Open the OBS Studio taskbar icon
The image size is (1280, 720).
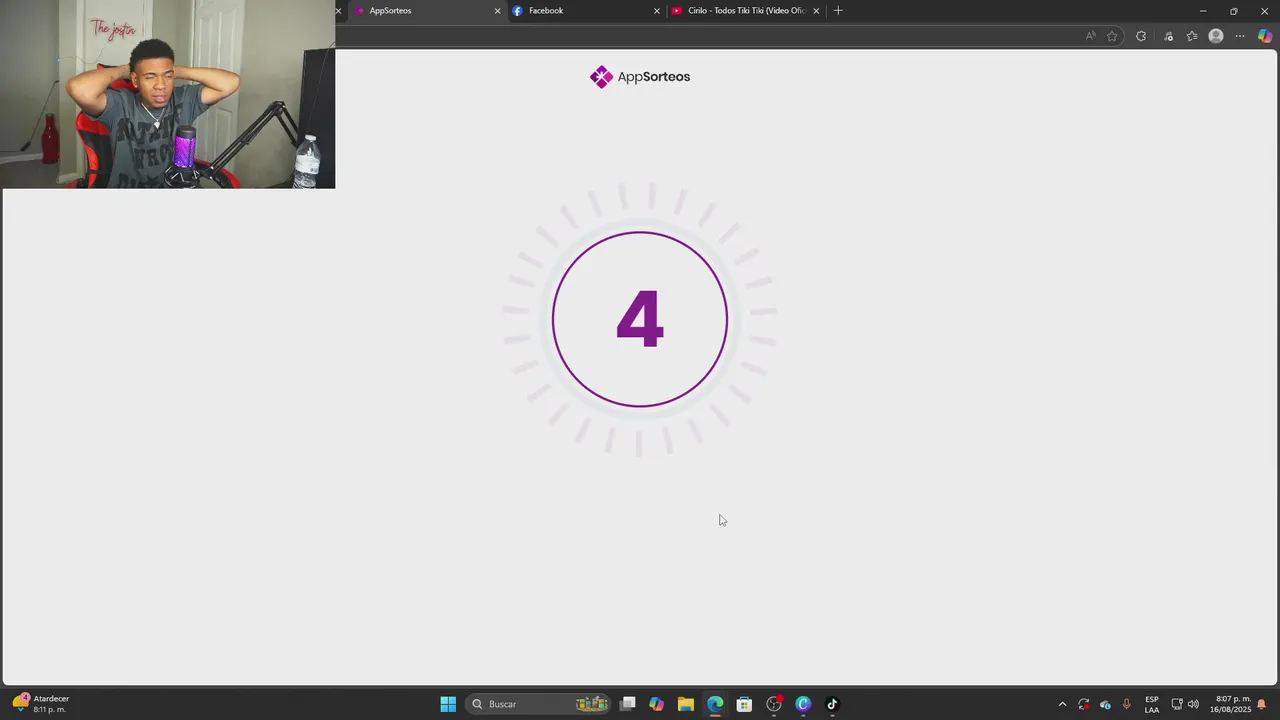click(x=774, y=704)
